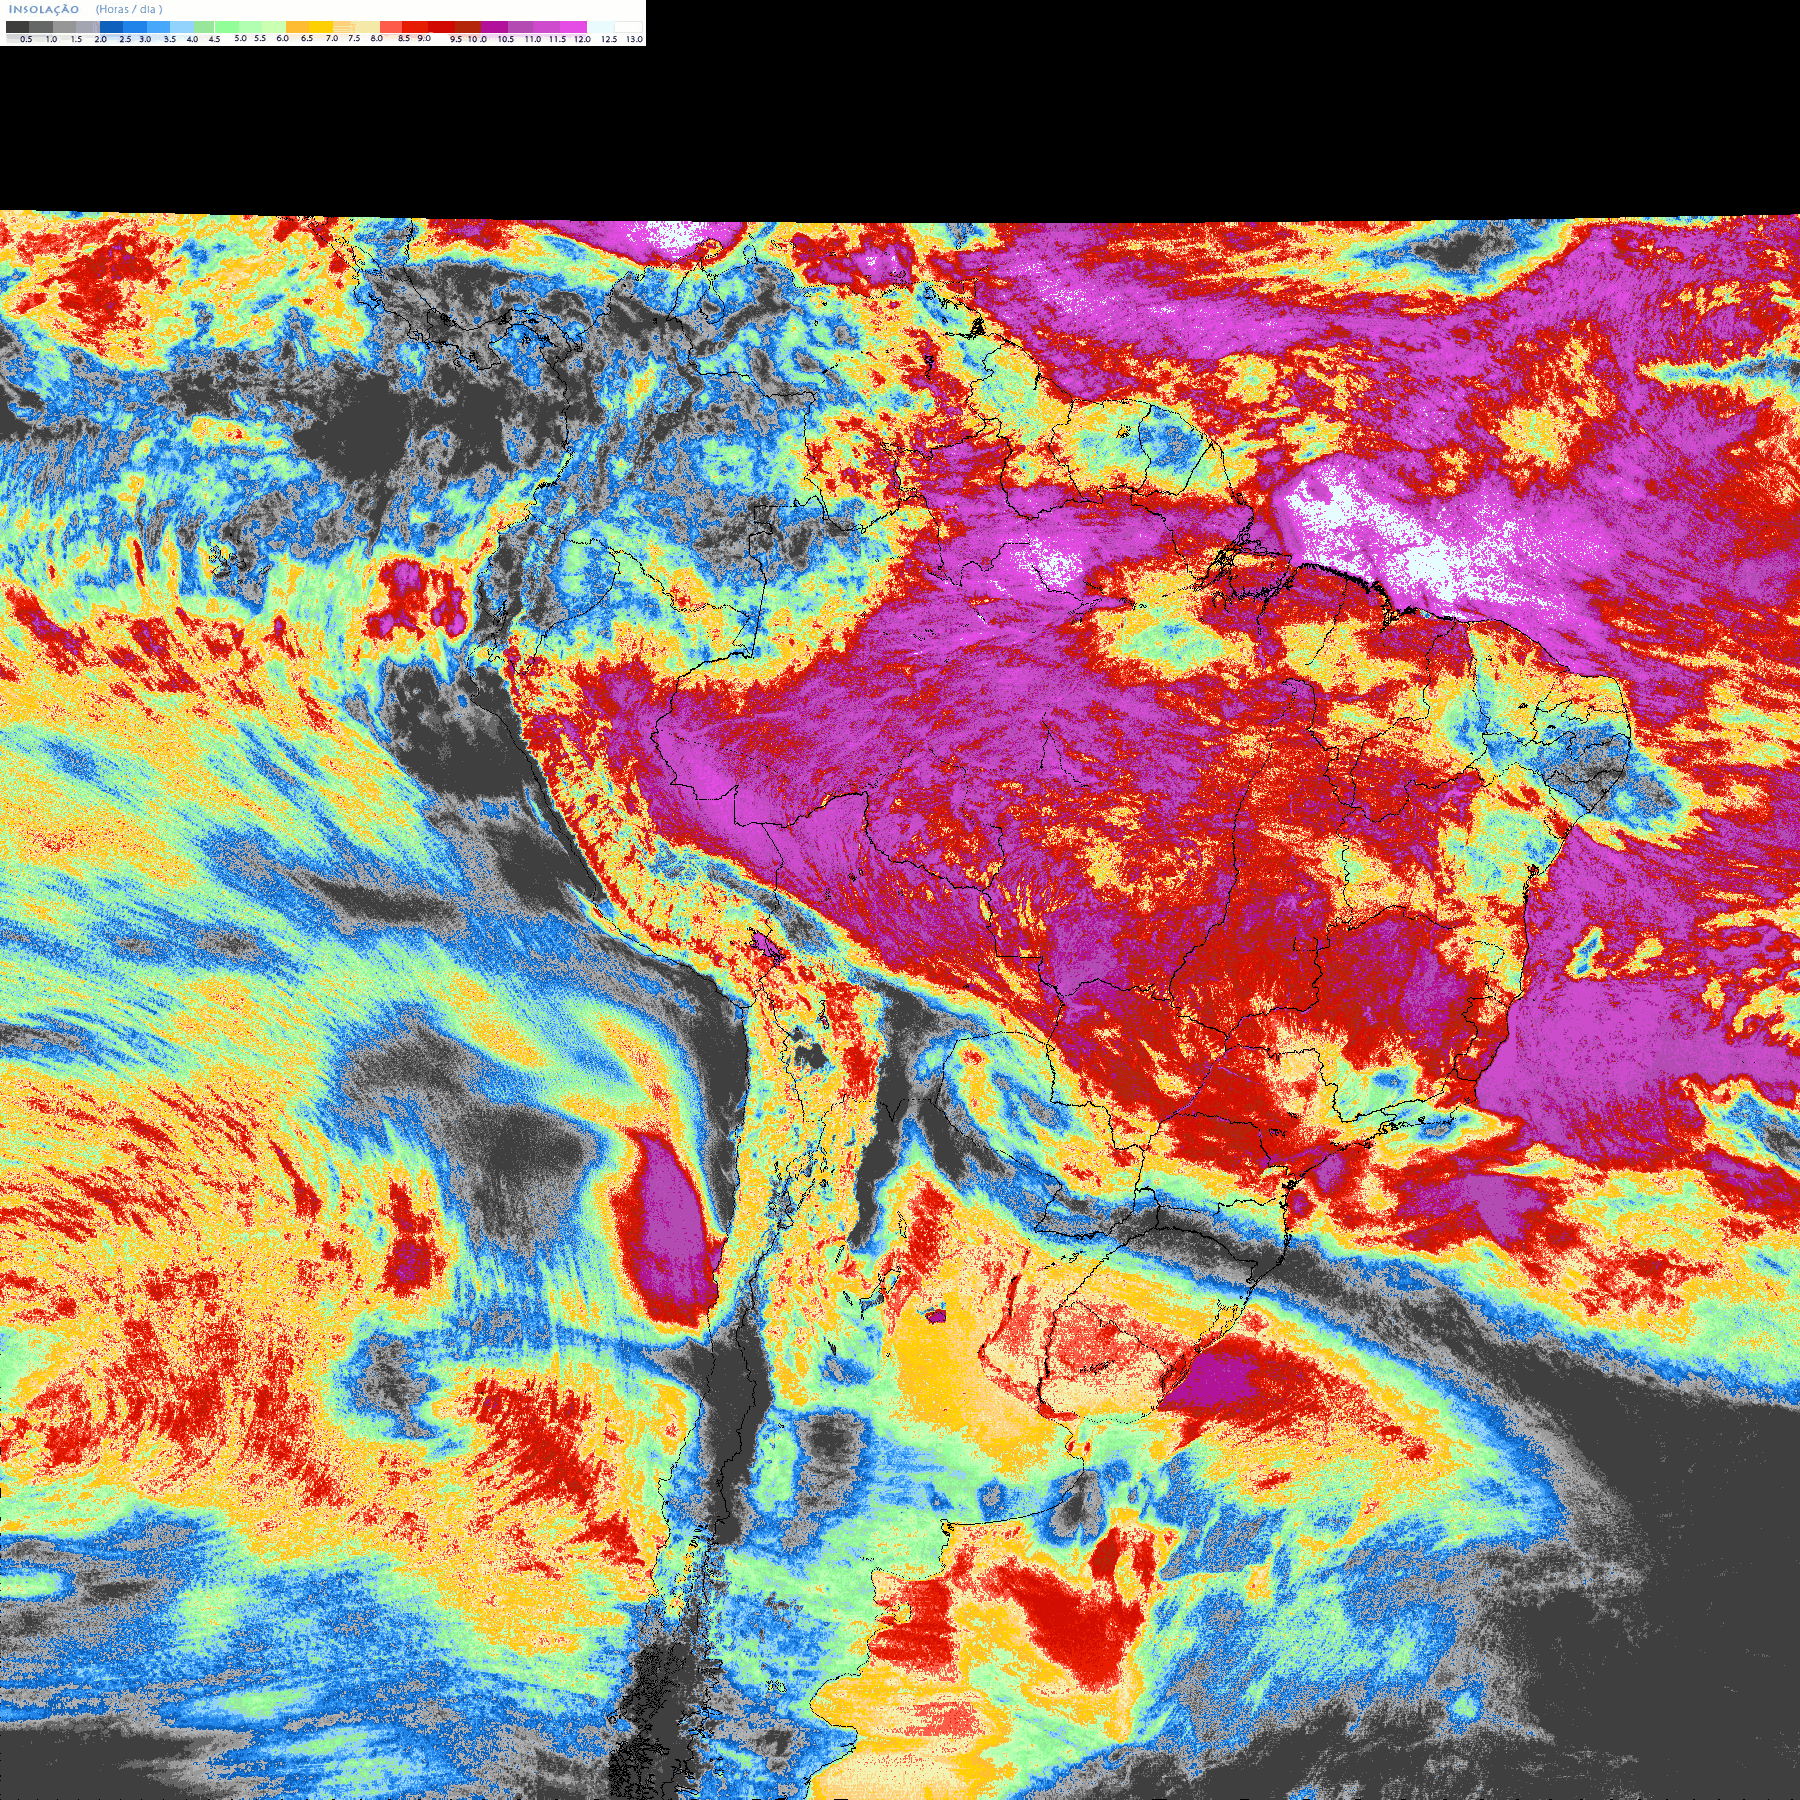Select the dark purple legend swatch above 10.5
Viewport: 1800px width, 1800px height.
click(494, 27)
